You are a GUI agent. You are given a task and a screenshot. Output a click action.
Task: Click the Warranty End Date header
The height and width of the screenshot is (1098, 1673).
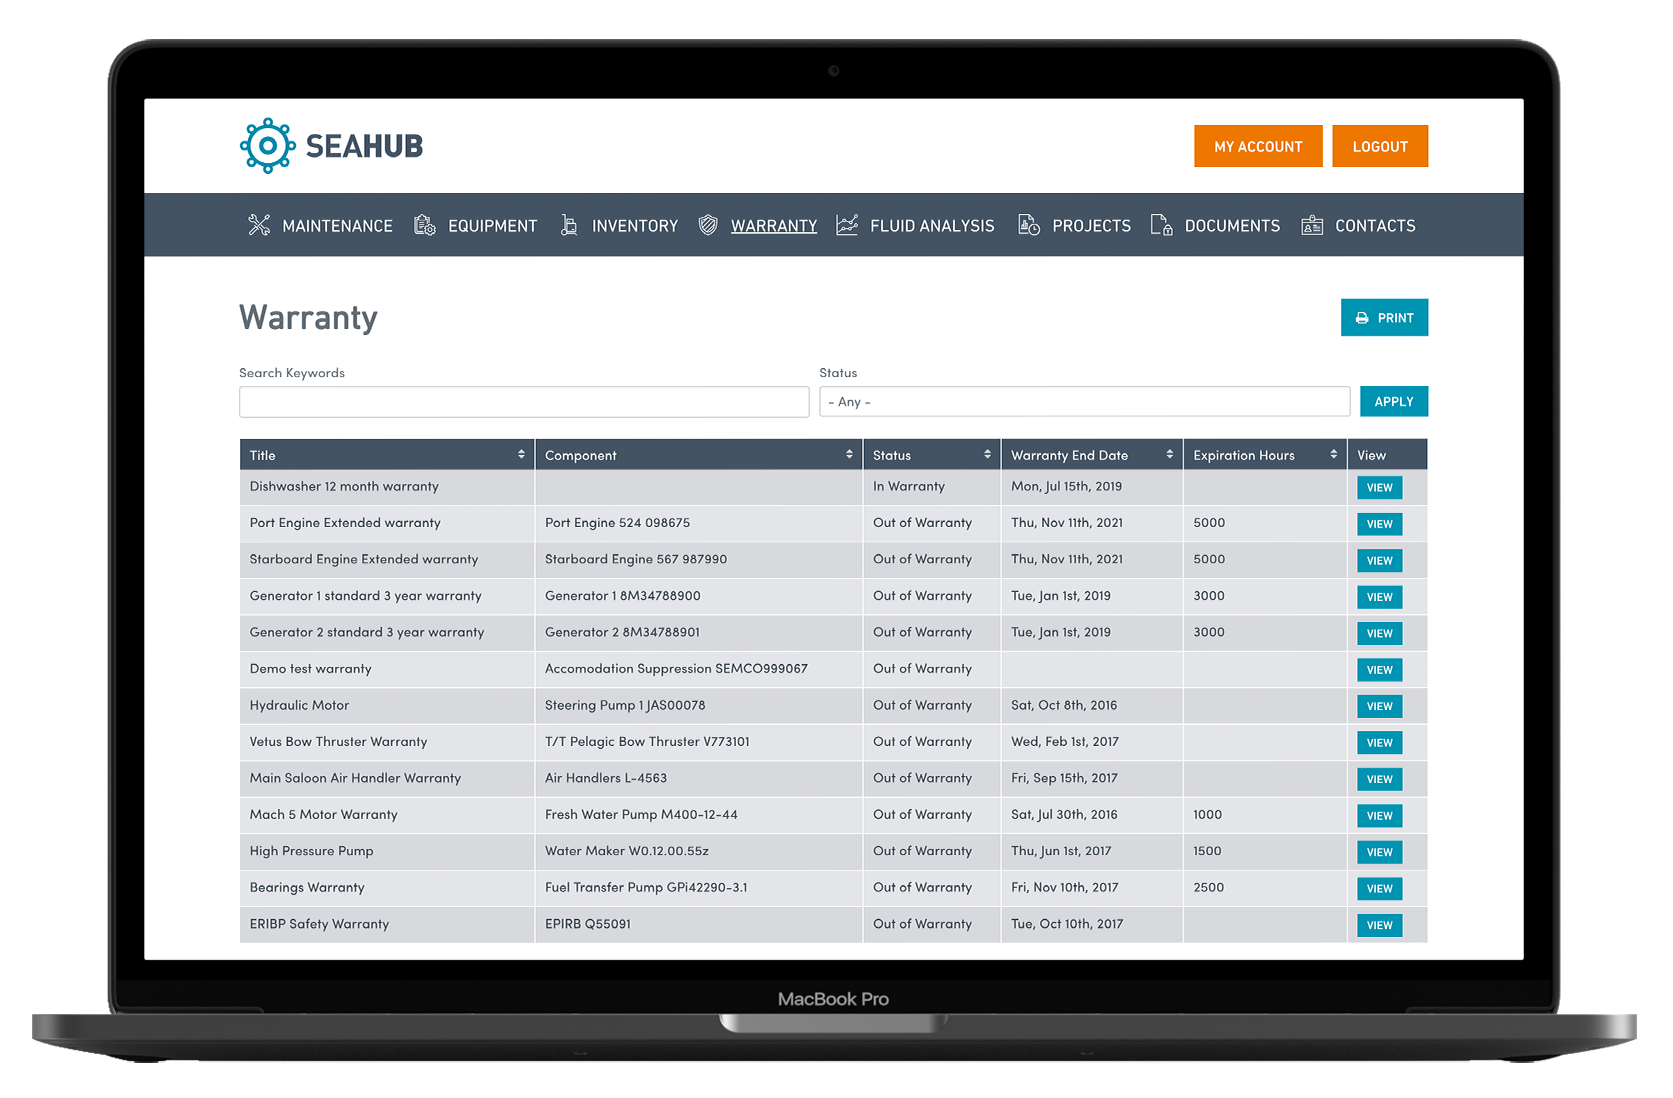(1091, 455)
